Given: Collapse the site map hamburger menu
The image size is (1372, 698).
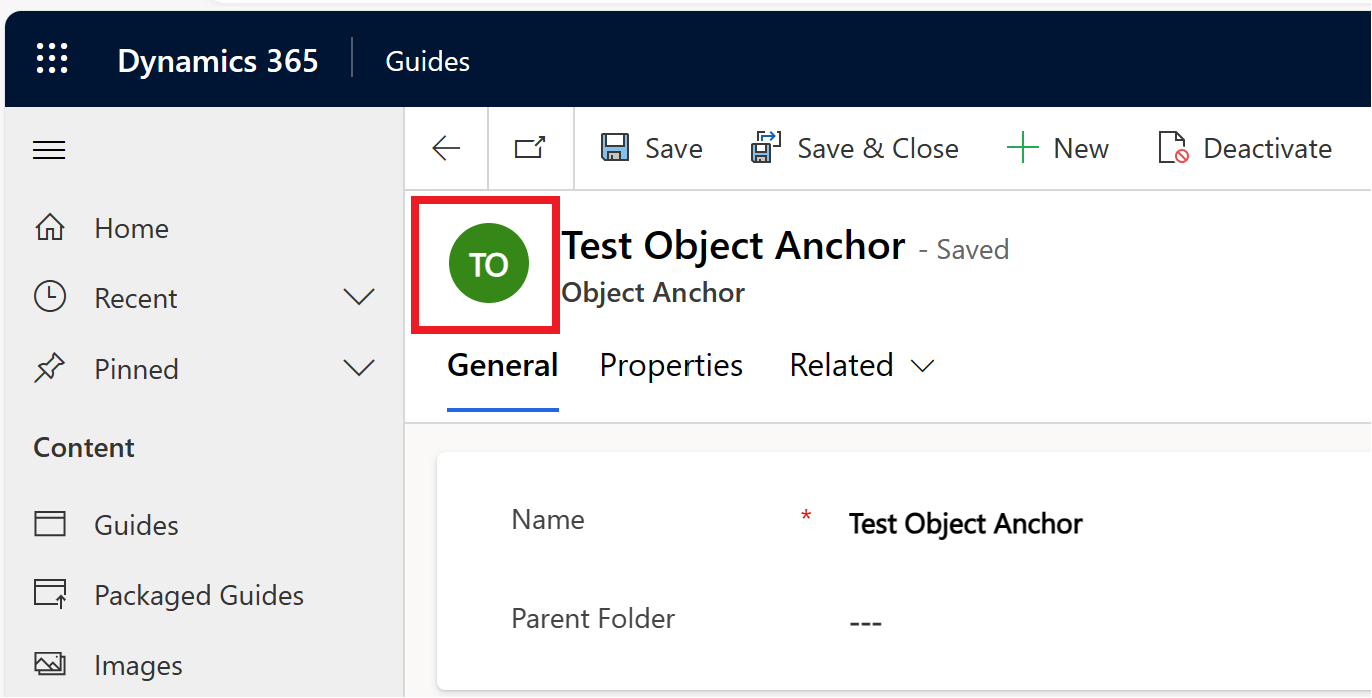Looking at the screenshot, I should pos(49,150).
